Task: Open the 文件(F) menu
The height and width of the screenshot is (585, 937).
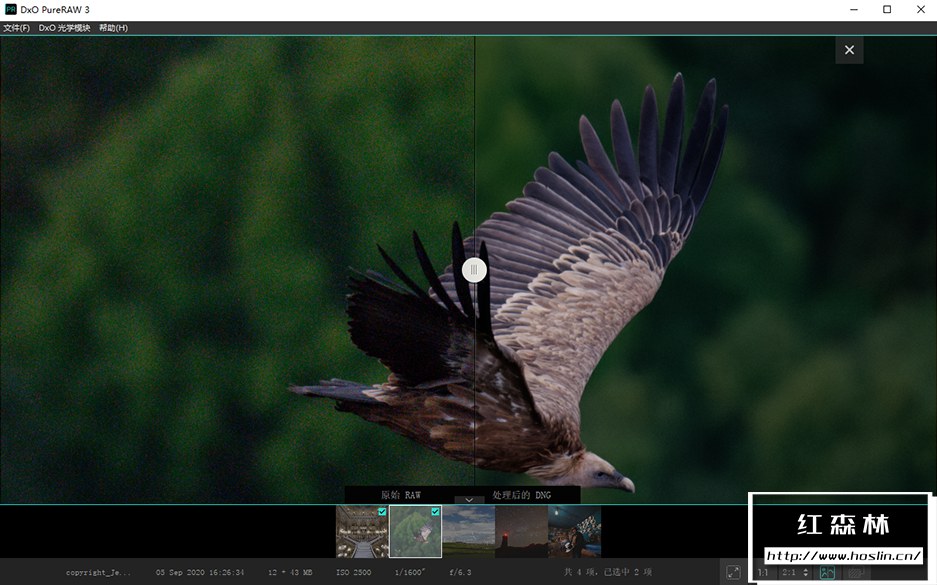Action: tap(16, 28)
